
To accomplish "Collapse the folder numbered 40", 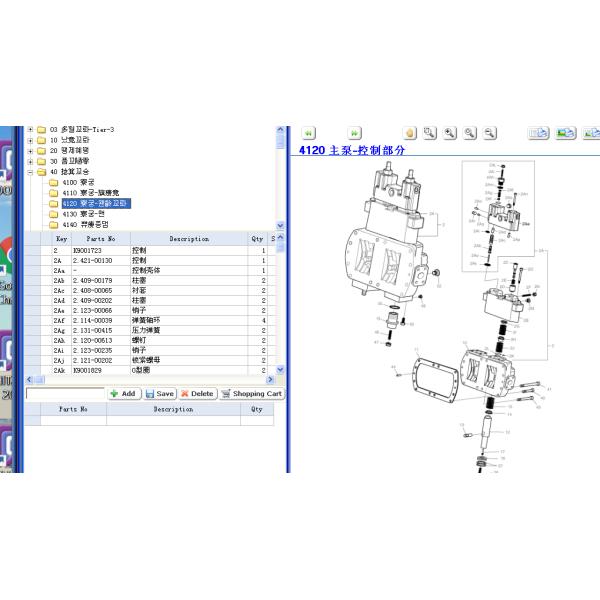I will pos(30,172).
